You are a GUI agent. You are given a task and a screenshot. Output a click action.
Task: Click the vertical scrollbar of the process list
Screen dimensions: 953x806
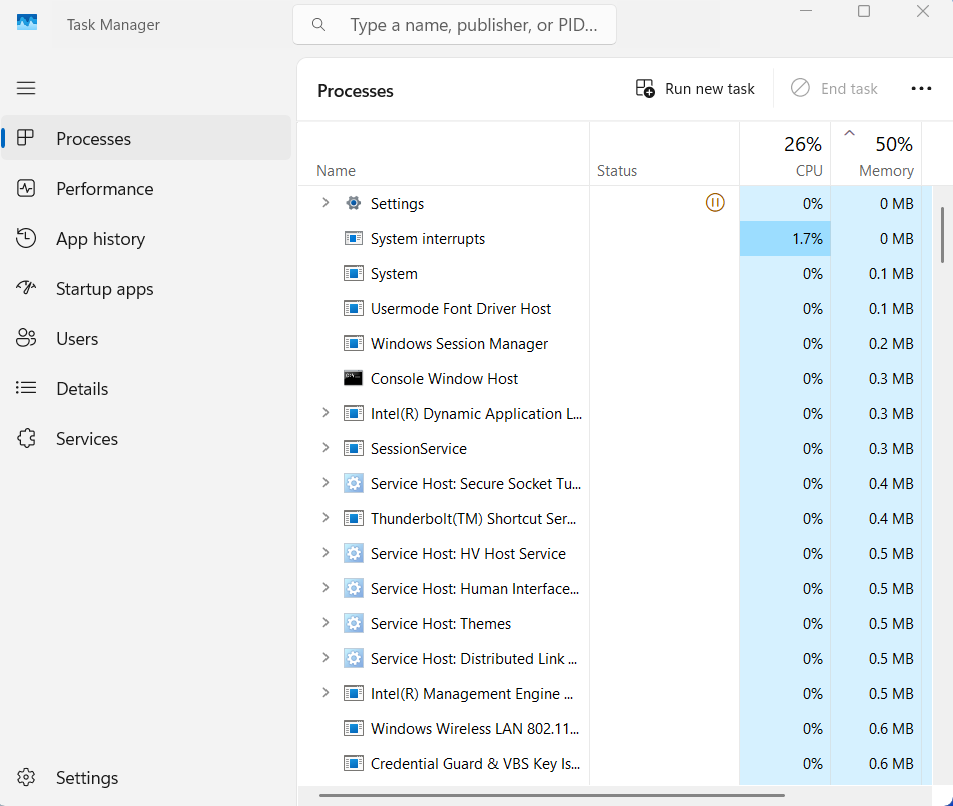coord(942,235)
